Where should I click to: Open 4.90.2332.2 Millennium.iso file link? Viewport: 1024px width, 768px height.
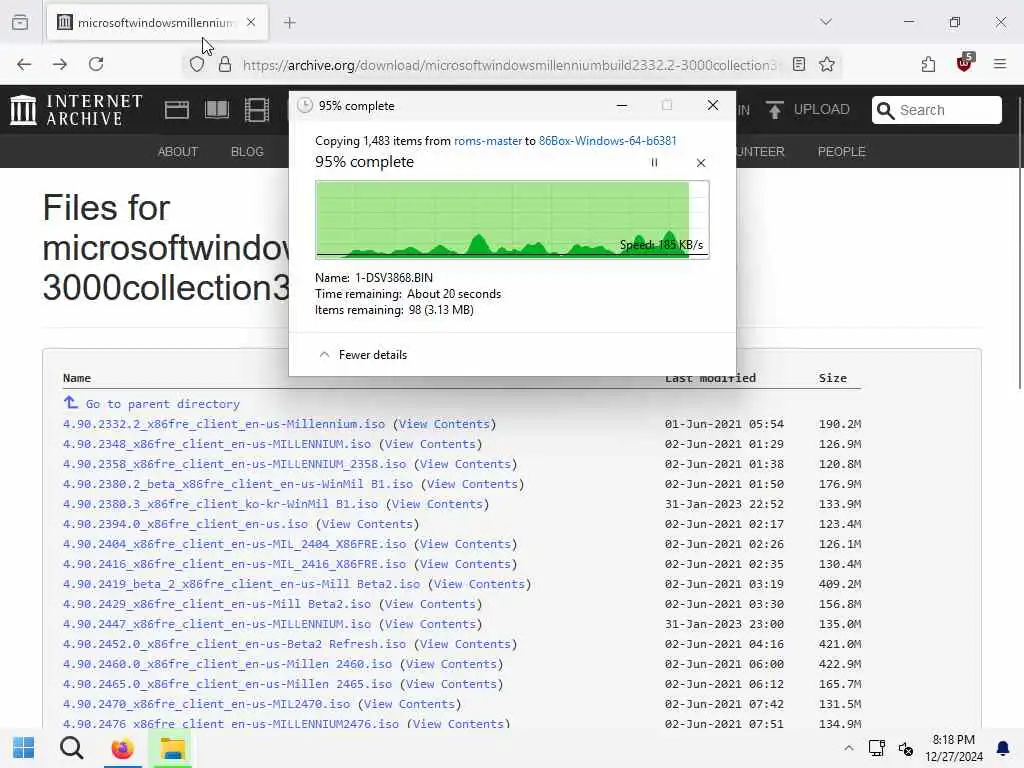tap(224, 424)
